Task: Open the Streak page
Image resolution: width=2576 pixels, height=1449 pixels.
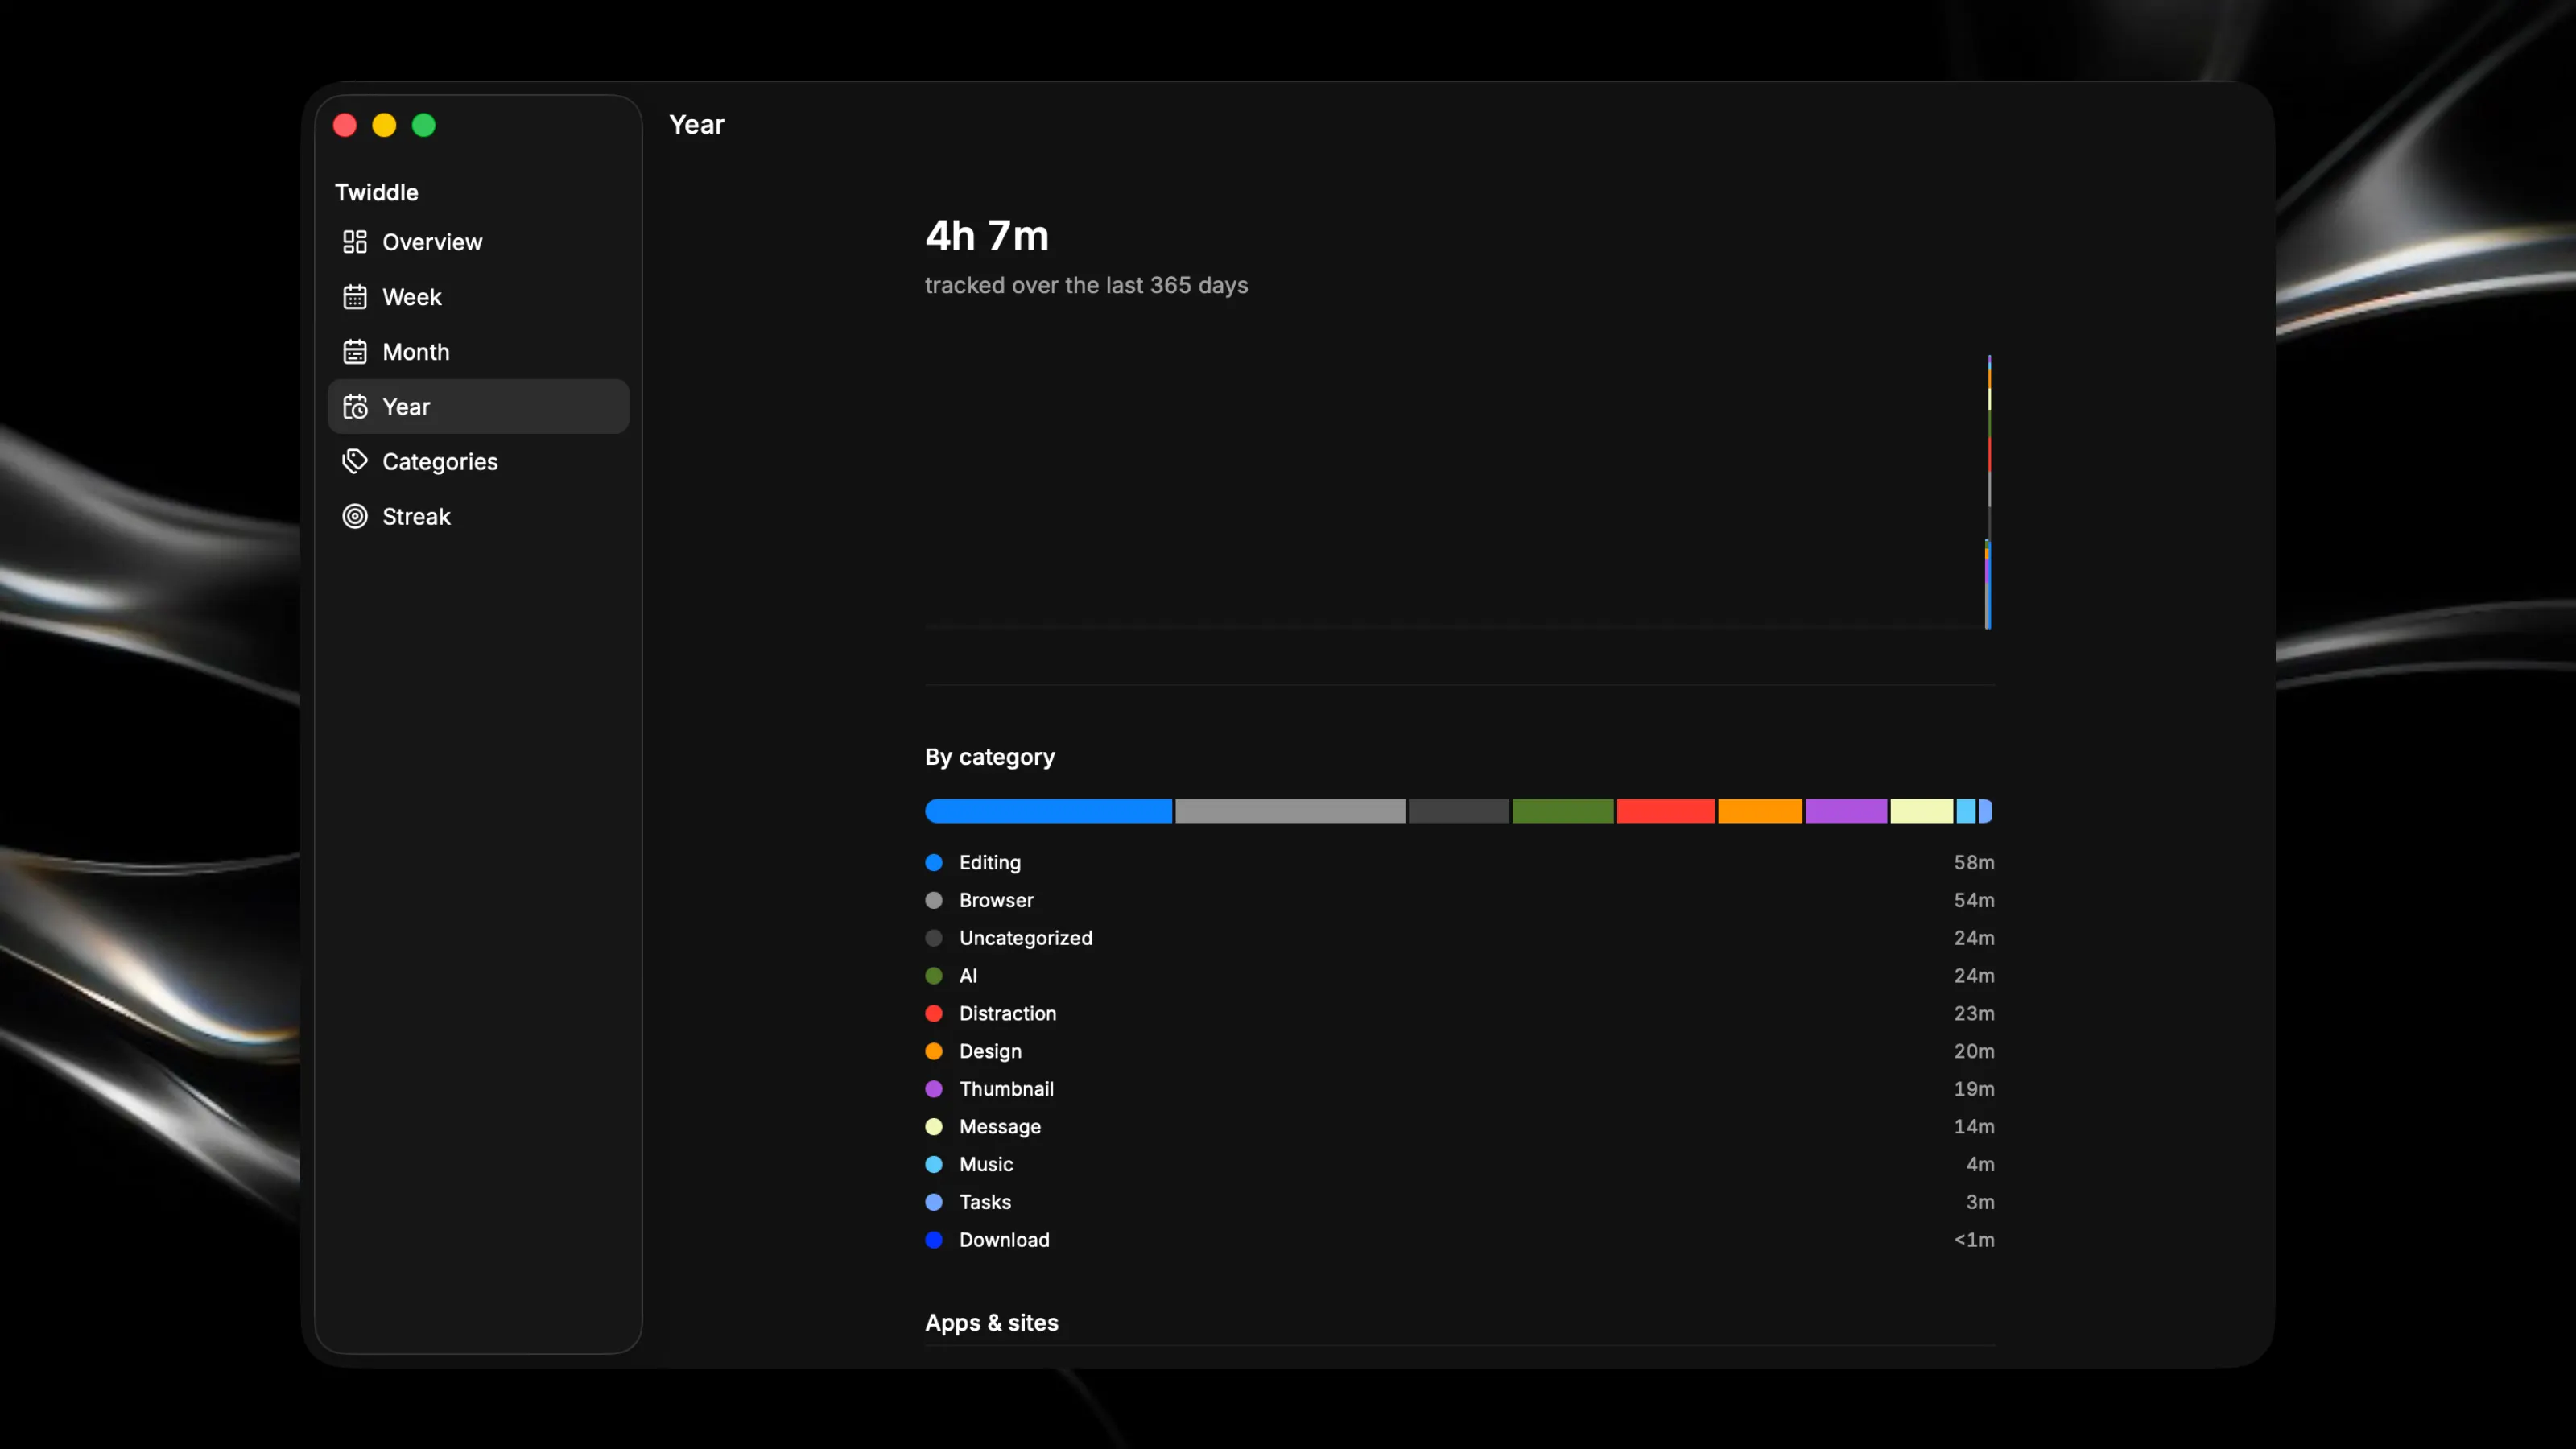Action: pos(478,517)
